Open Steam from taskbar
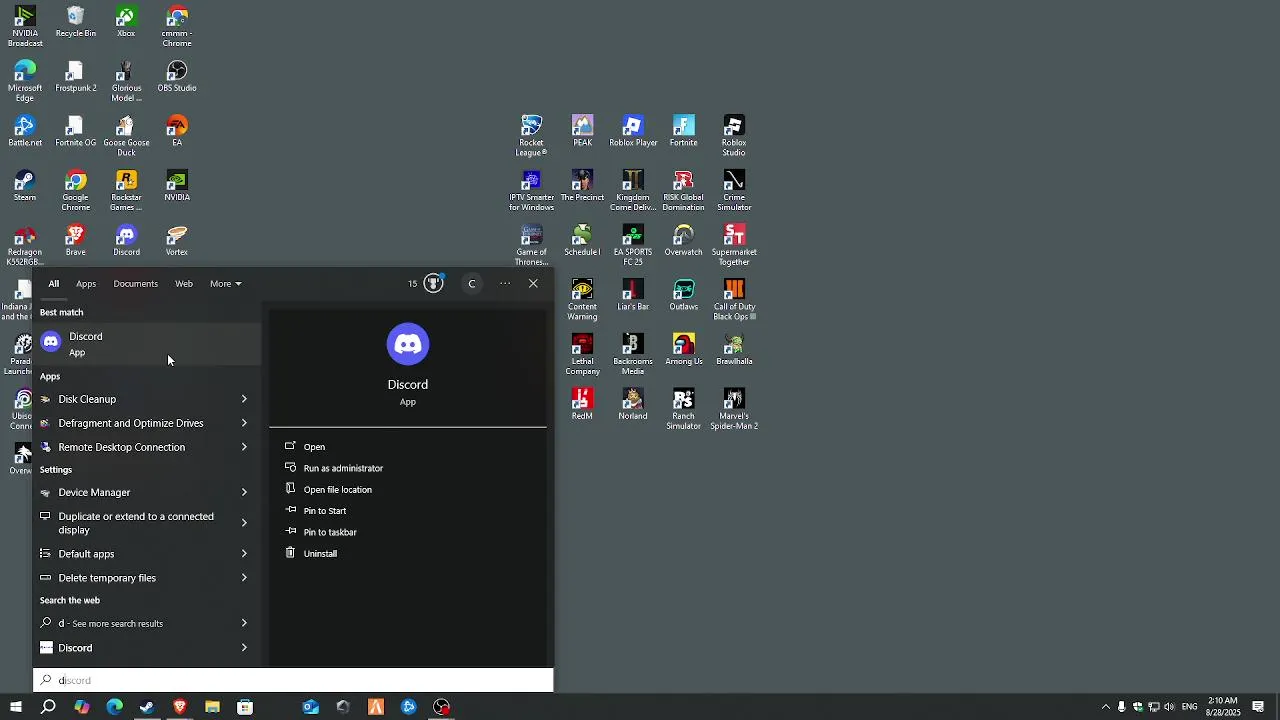The height and width of the screenshot is (720, 1280). pos(147,707)
